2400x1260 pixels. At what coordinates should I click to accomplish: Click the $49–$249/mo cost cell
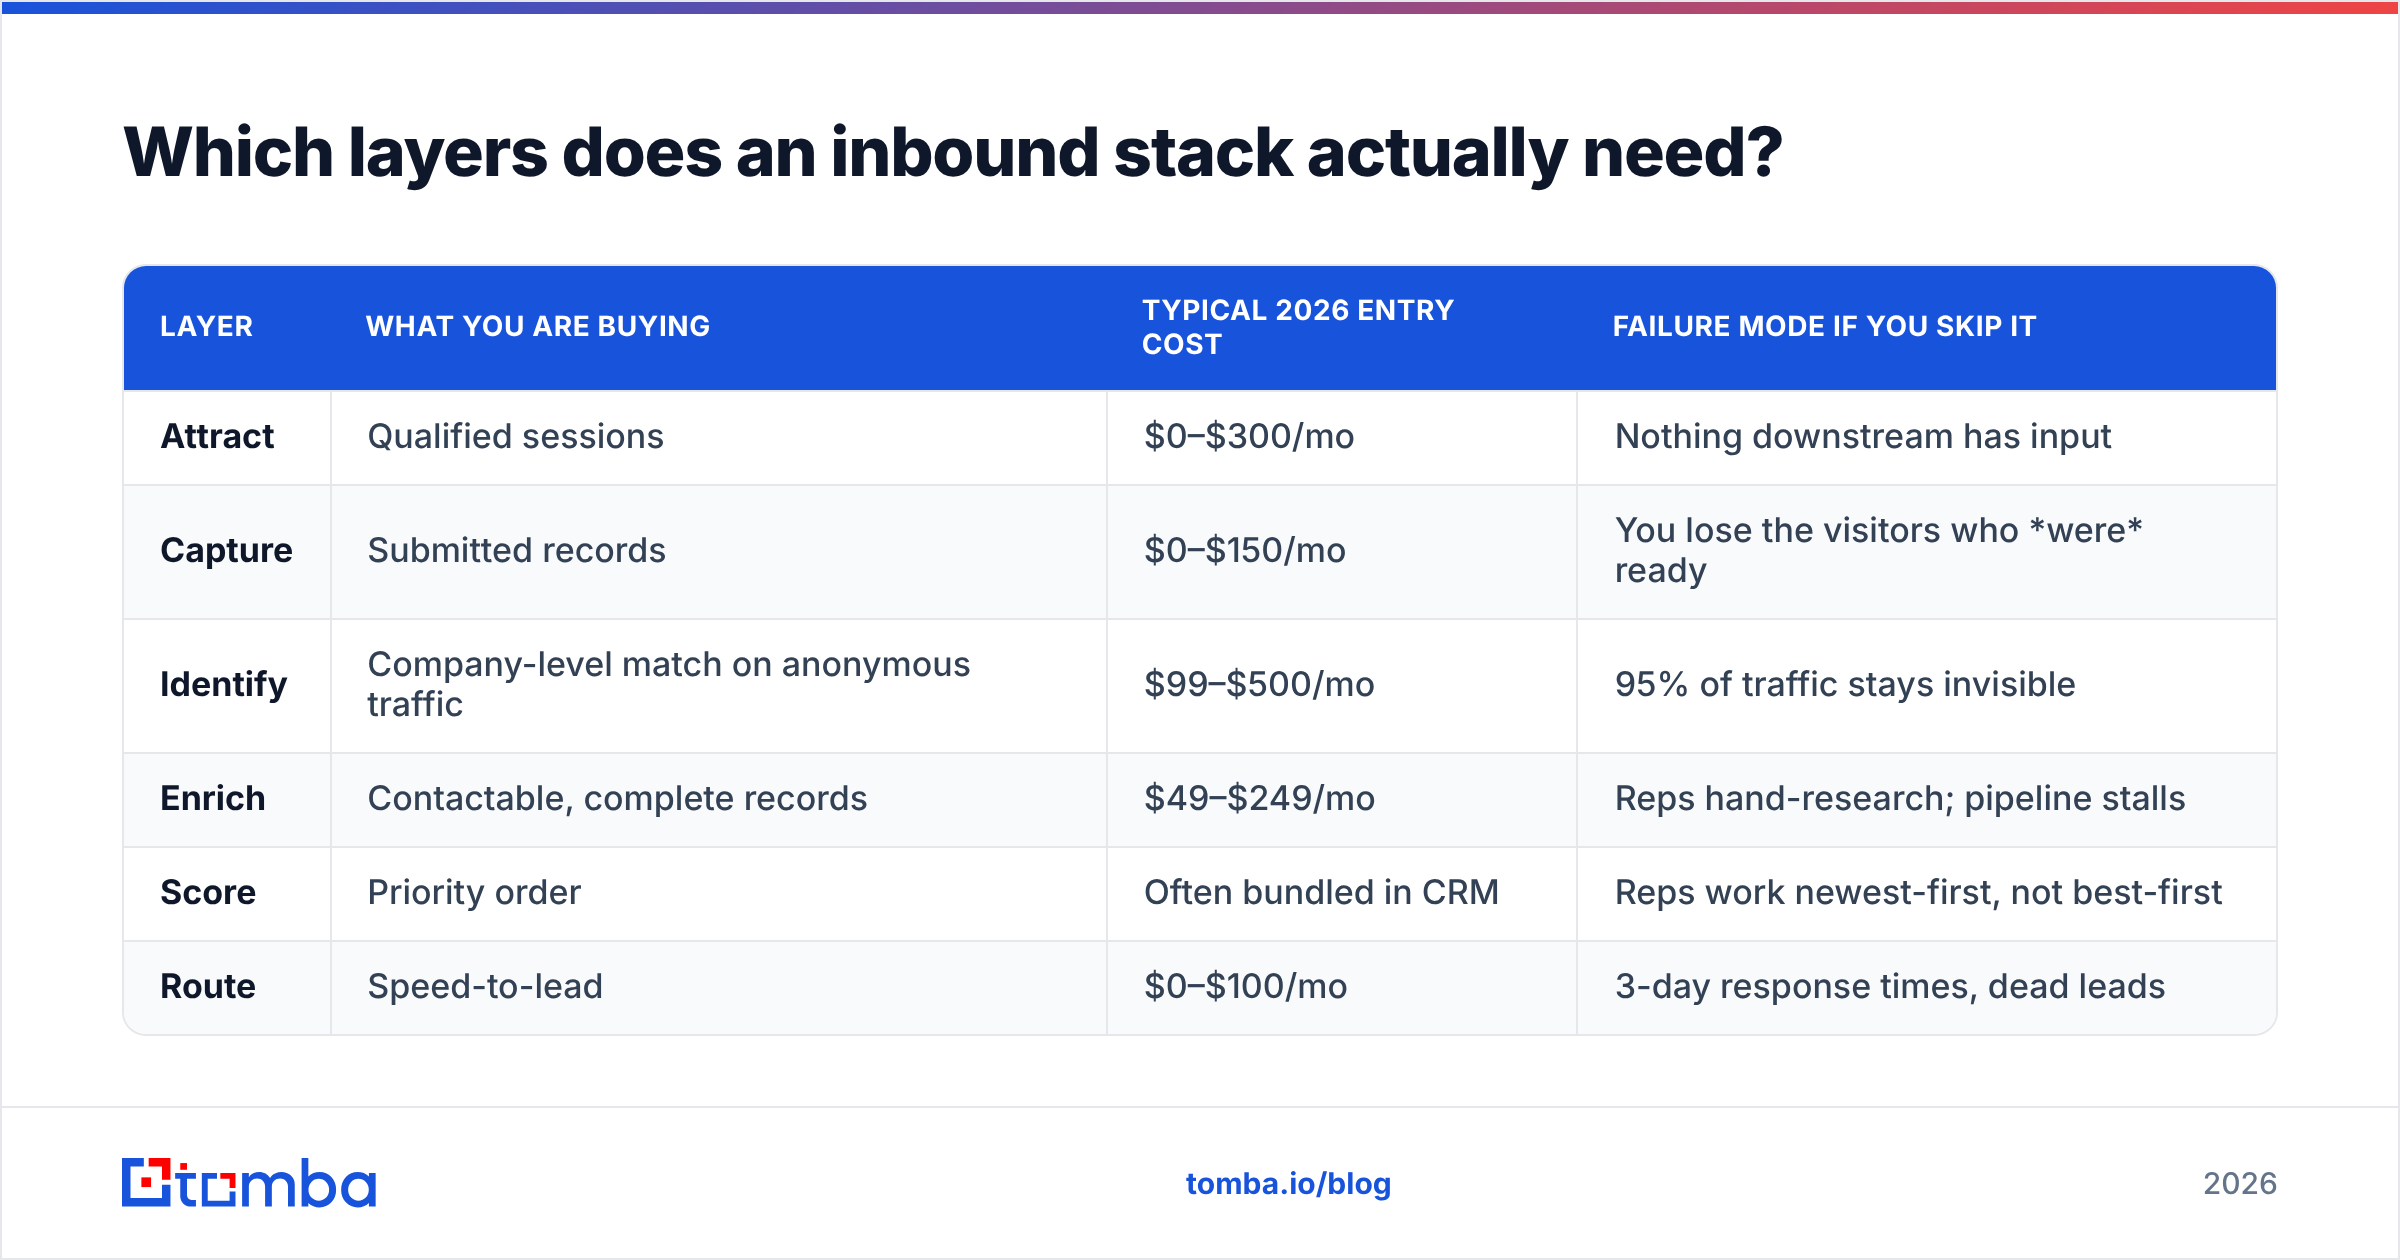click(x=1342, y=800)
